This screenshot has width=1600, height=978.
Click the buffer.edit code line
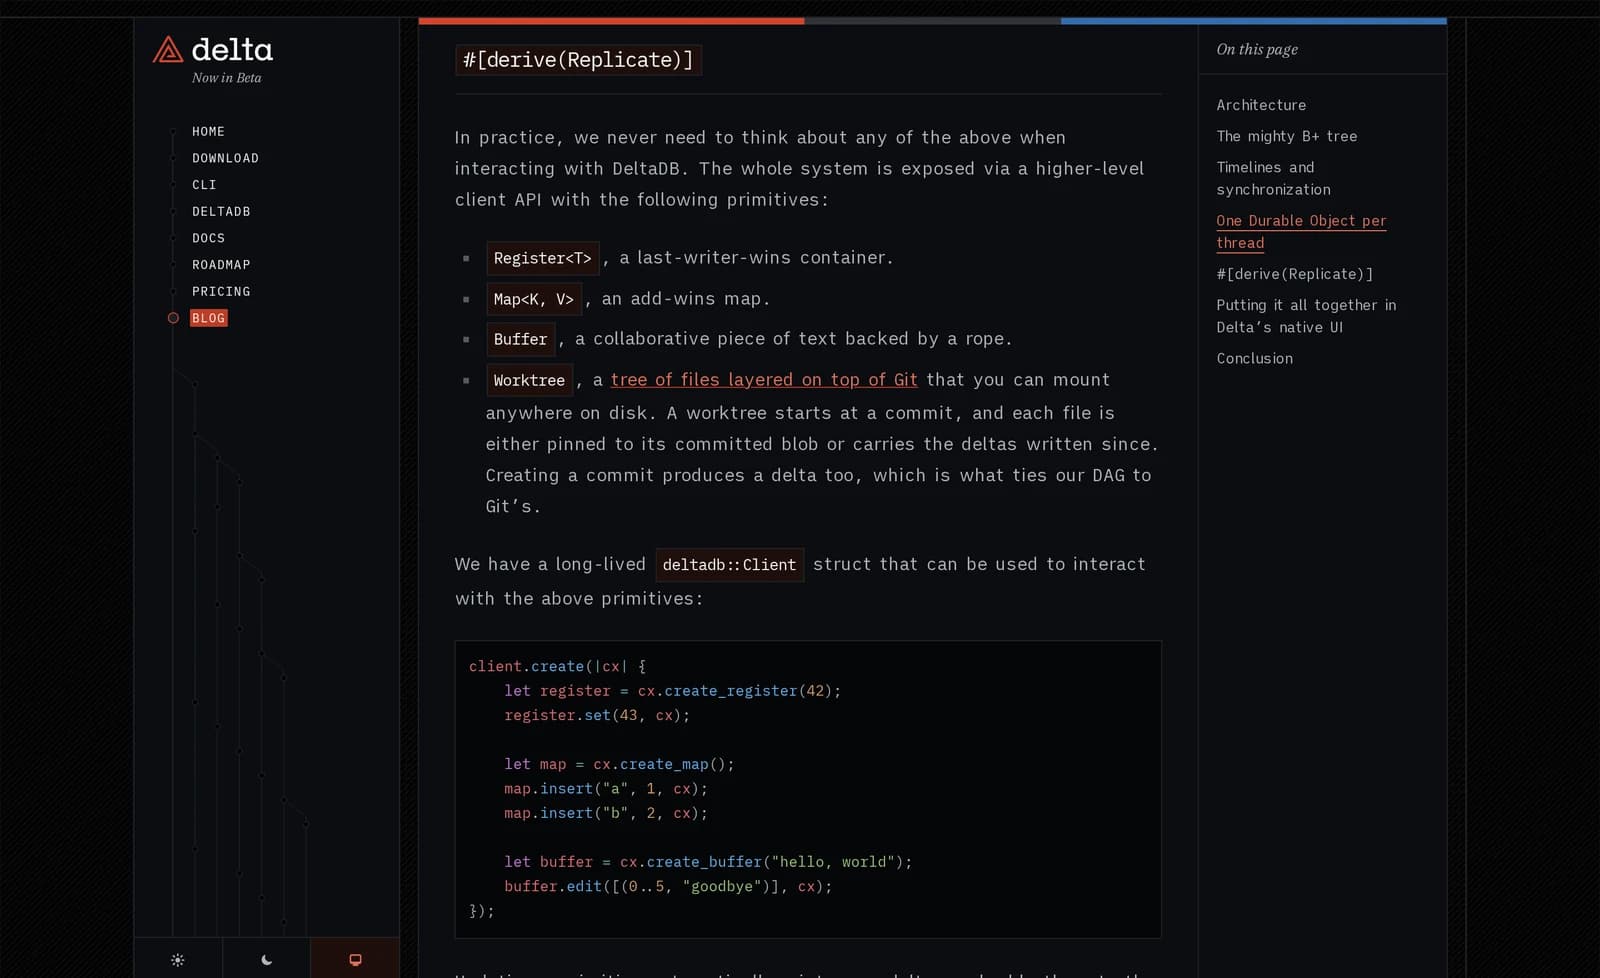[668, 887]
